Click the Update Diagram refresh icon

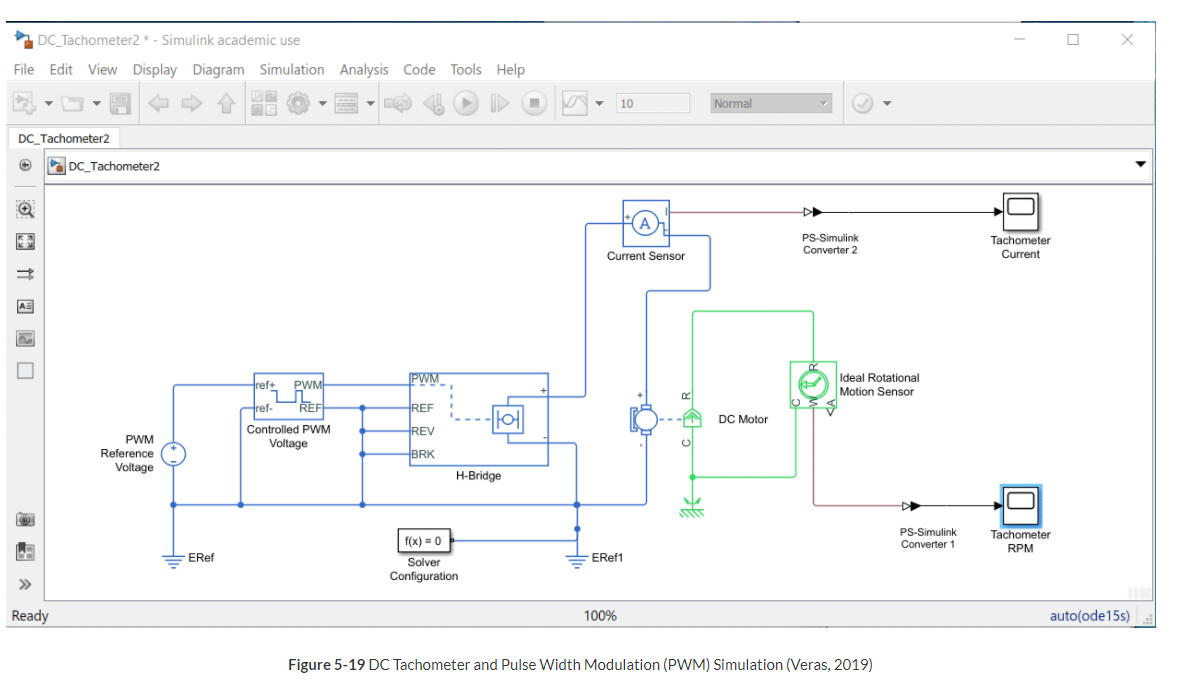(398, 104)
